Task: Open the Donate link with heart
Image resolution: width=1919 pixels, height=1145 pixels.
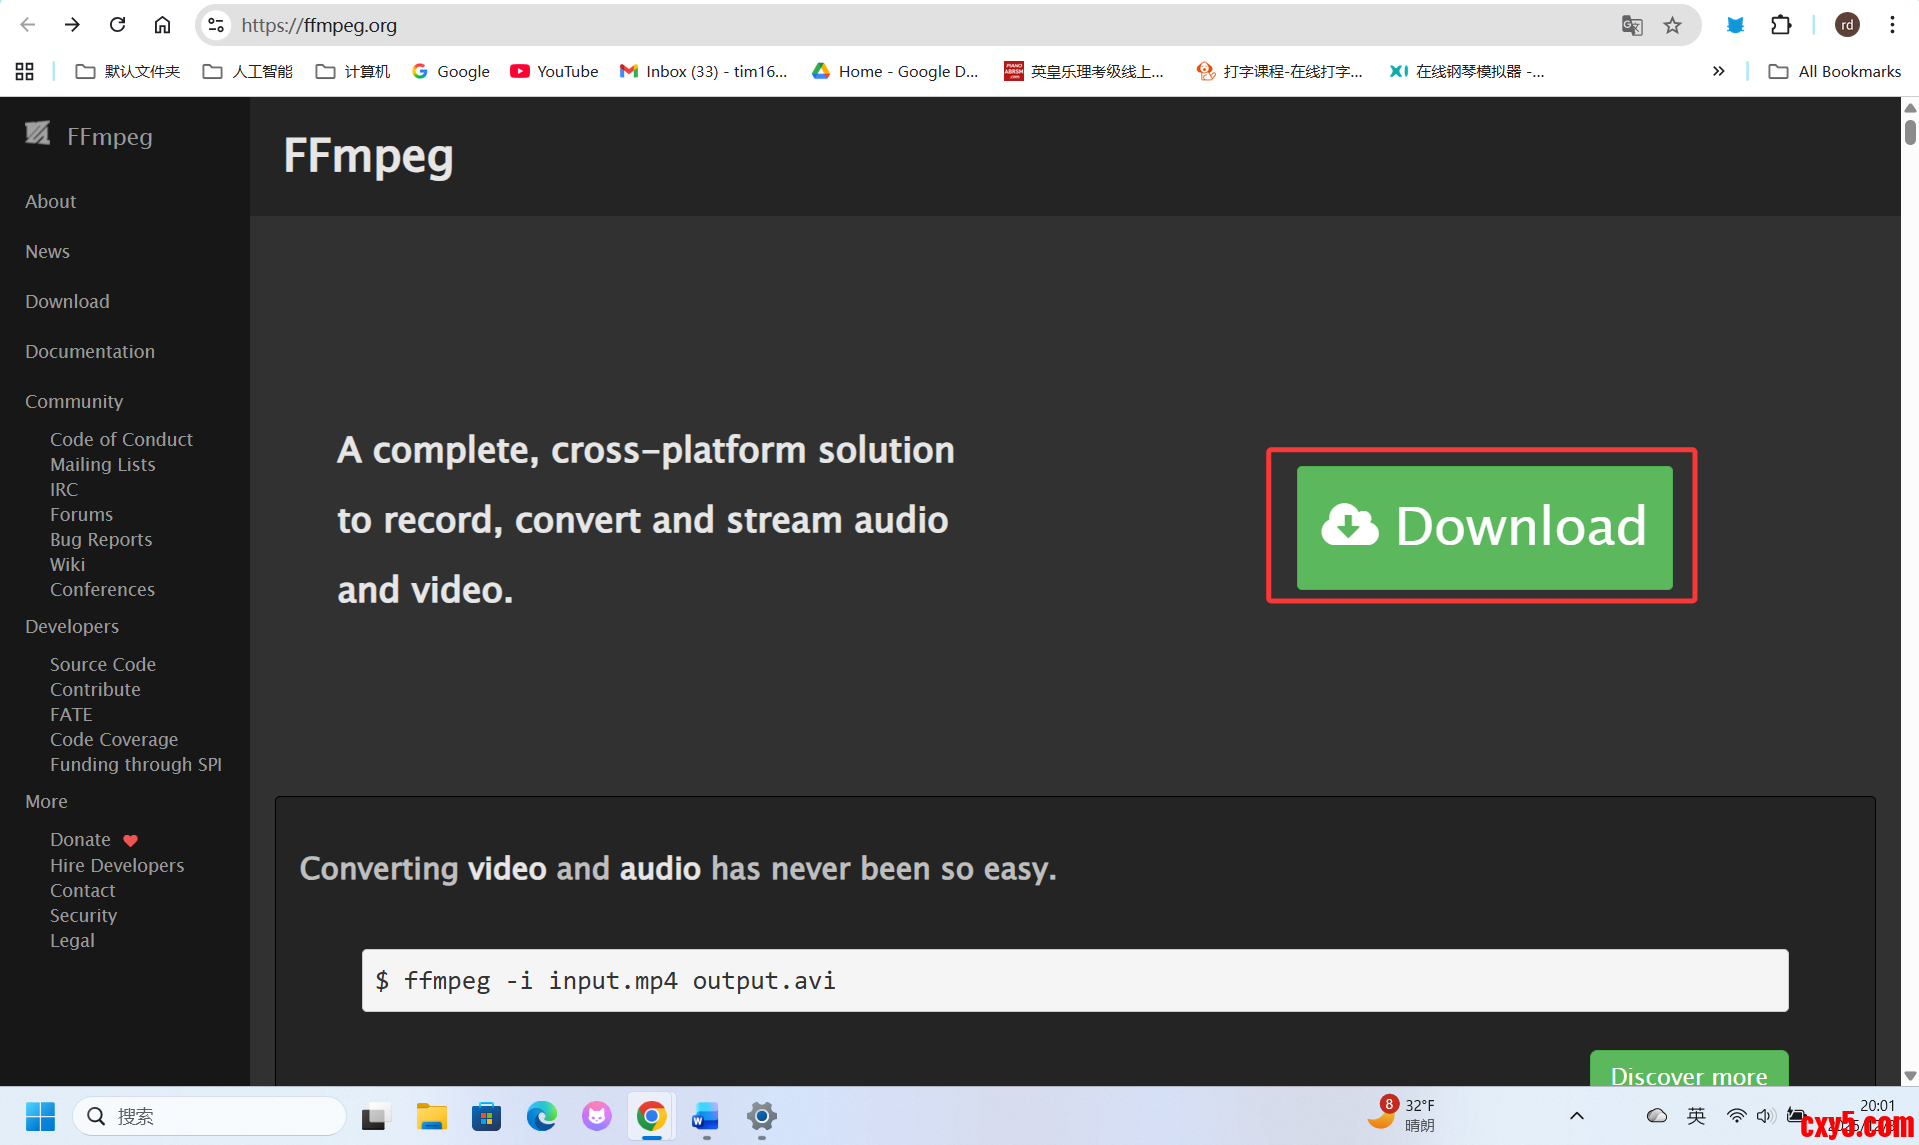Action: [x=94, y=839]
